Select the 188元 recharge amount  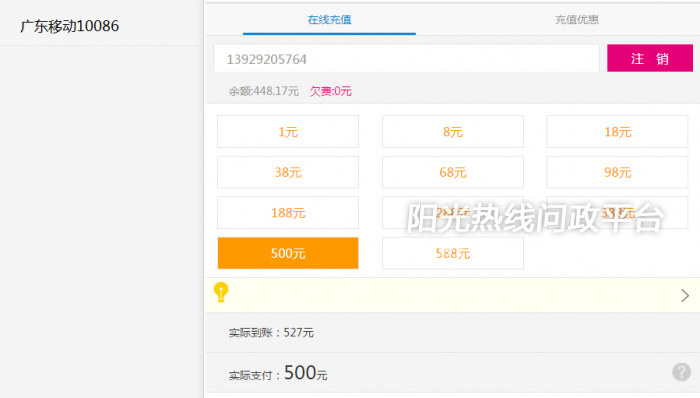(x=288, y=213)
